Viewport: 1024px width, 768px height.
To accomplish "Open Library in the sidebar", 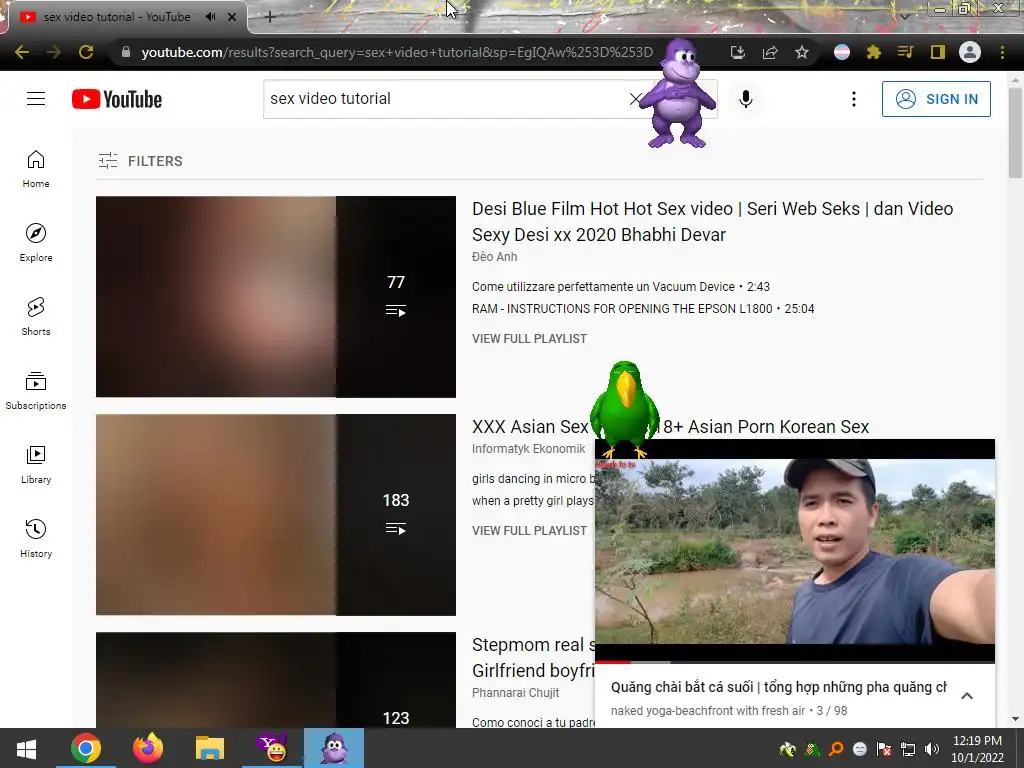I will (36, 464).
